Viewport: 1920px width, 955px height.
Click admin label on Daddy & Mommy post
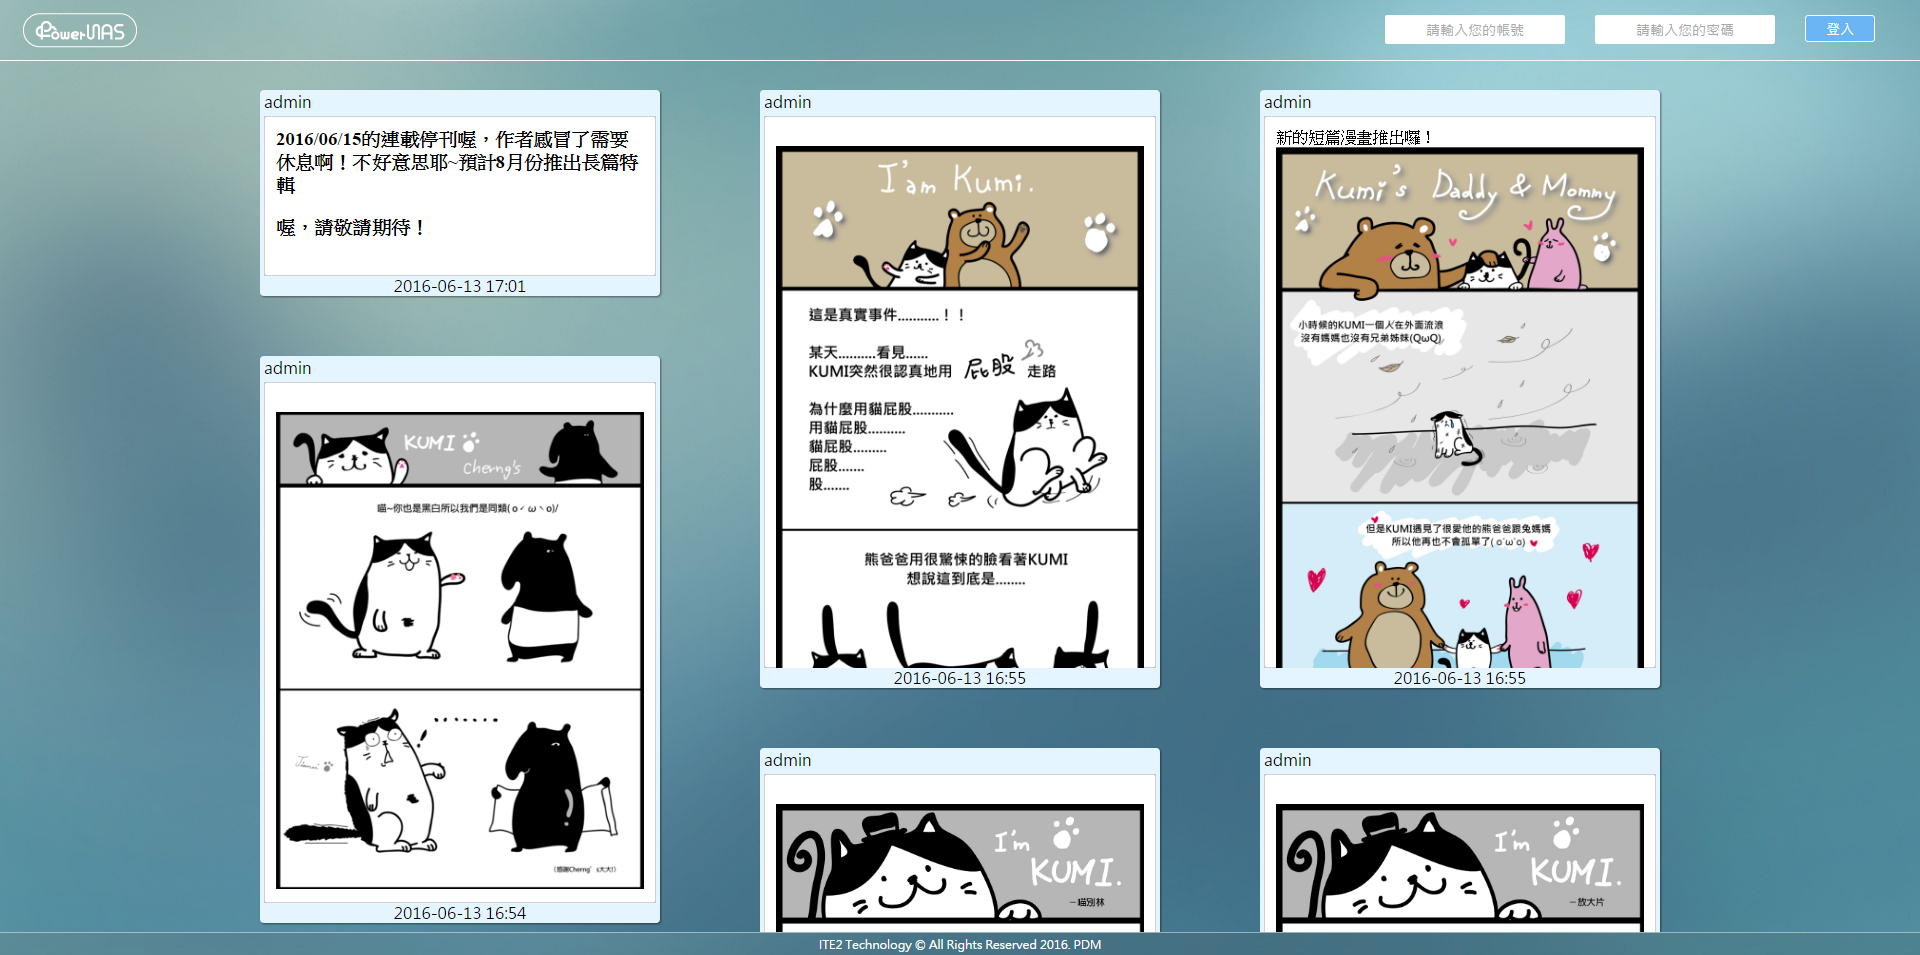[1288, 102]
